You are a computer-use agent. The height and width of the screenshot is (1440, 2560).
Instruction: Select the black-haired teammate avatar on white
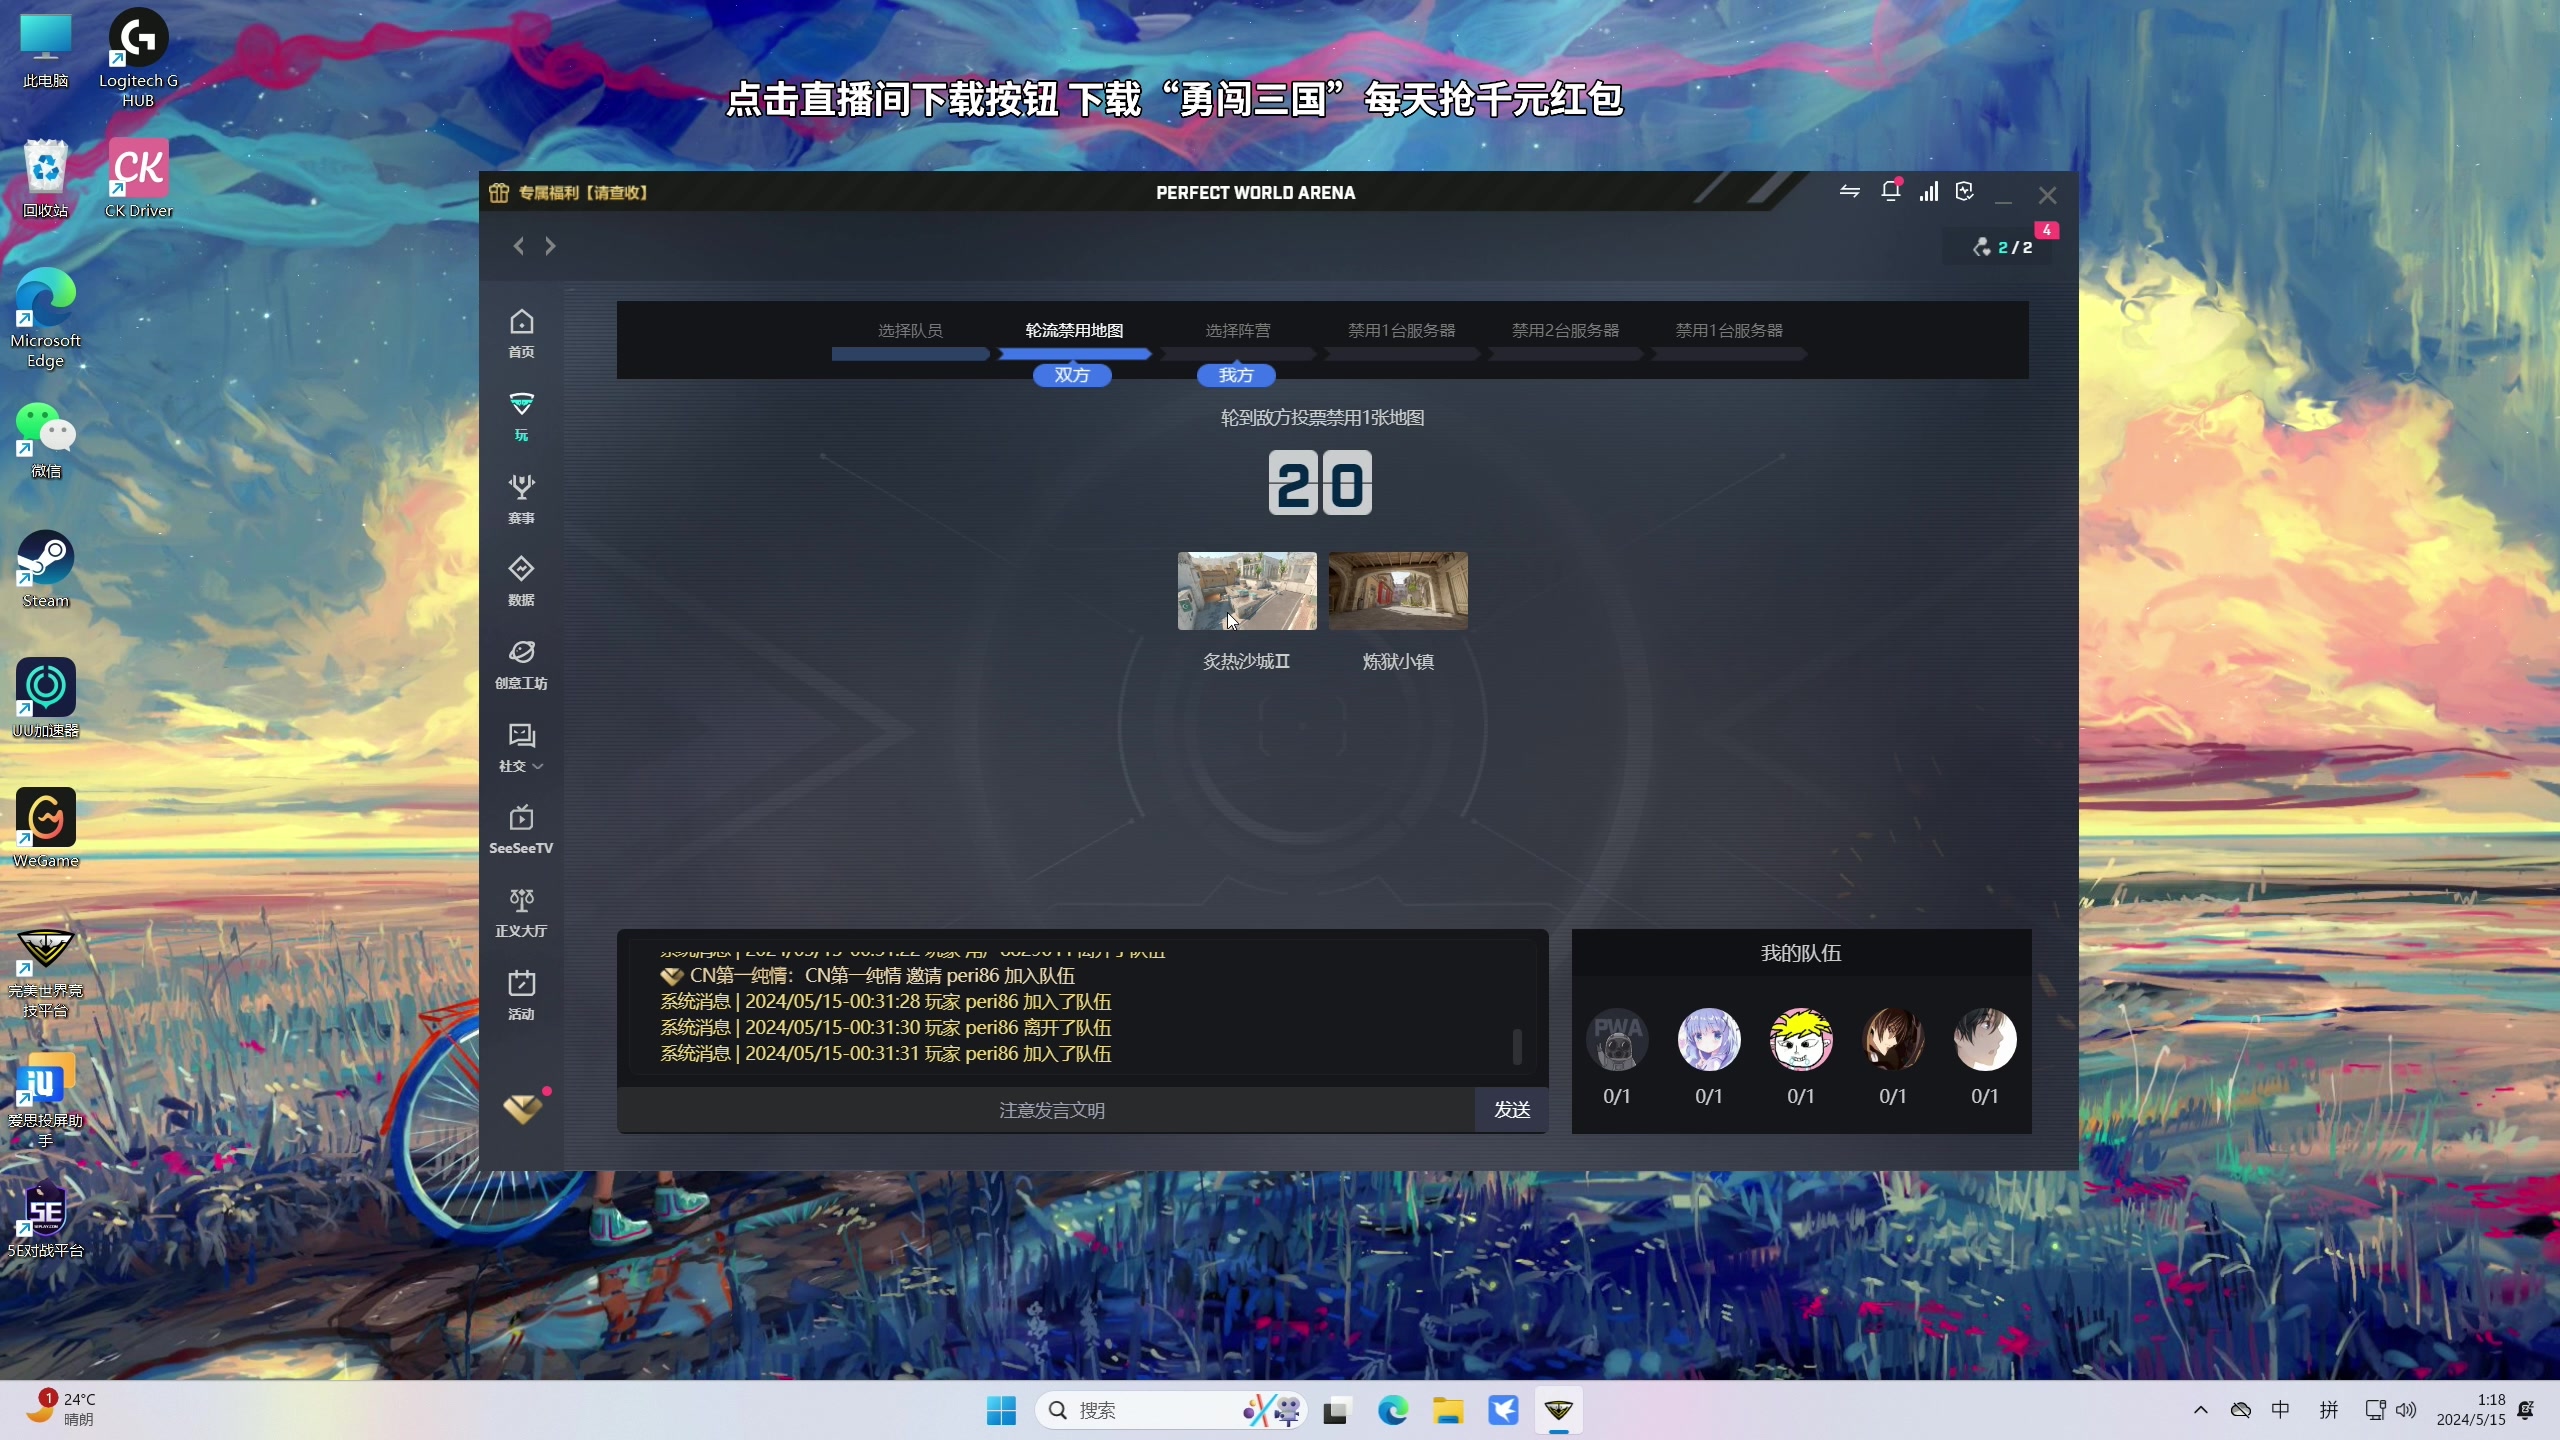tap(1985, 1040)
